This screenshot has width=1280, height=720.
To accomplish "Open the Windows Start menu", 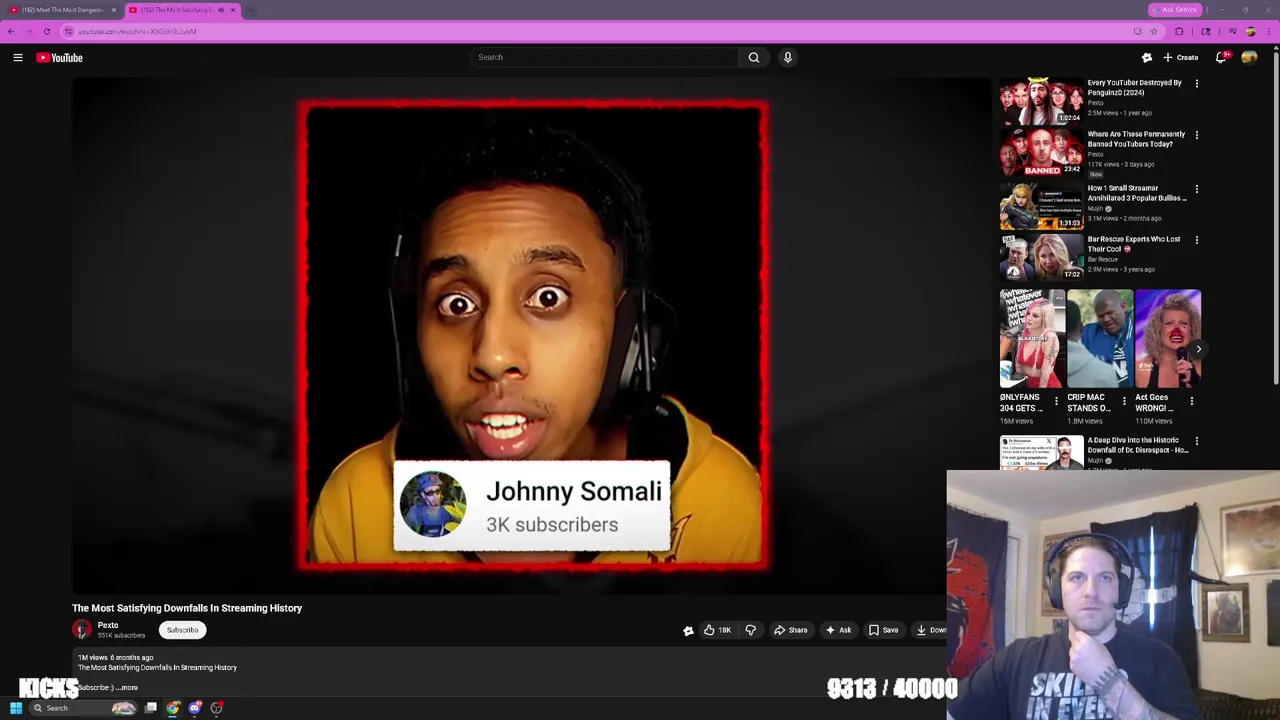I will [16, 708].
